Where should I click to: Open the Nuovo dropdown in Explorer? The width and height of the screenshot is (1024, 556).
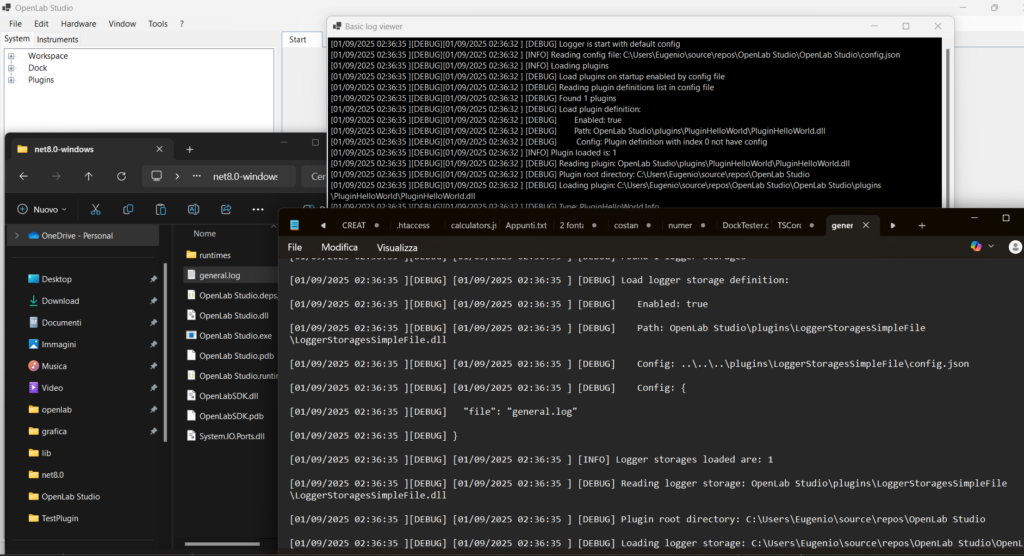pos(42,209)
